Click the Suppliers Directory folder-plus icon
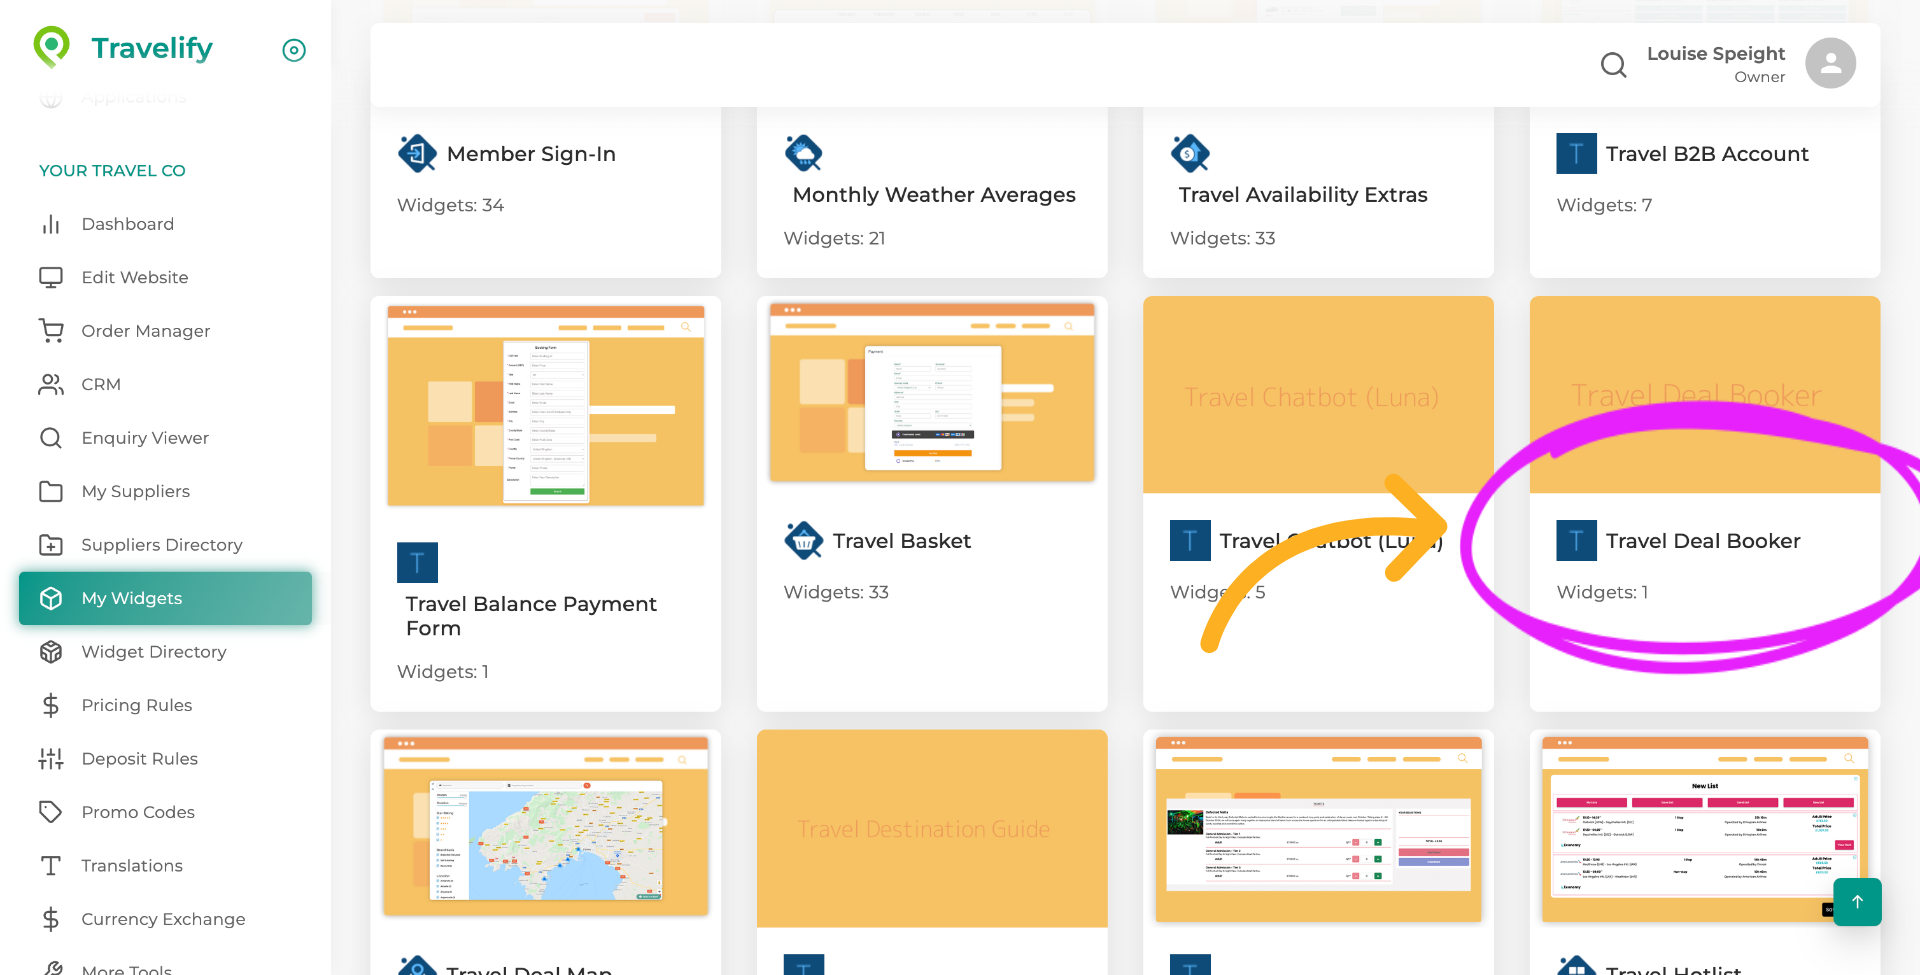Viewport: 1920px width, 975px height. (51, 545)
